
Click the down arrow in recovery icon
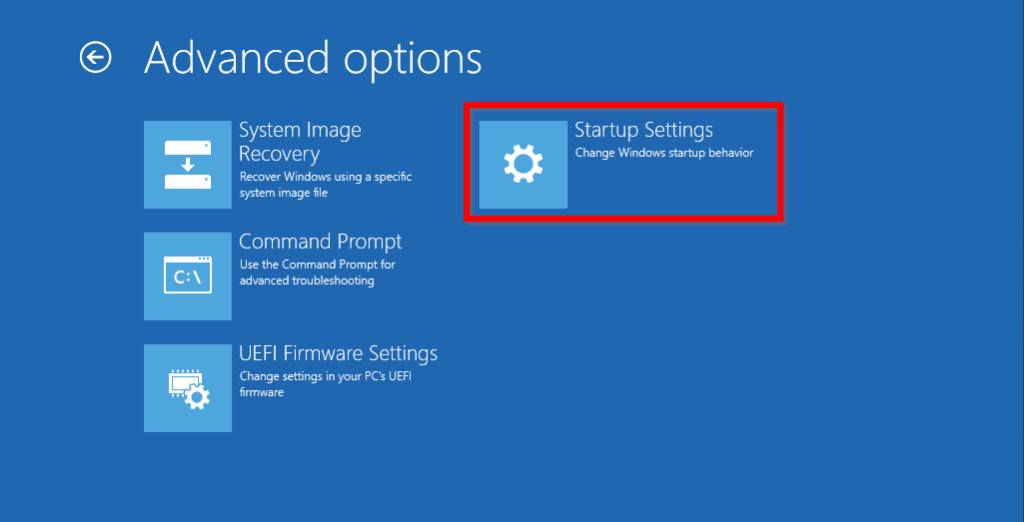(188, 164)
